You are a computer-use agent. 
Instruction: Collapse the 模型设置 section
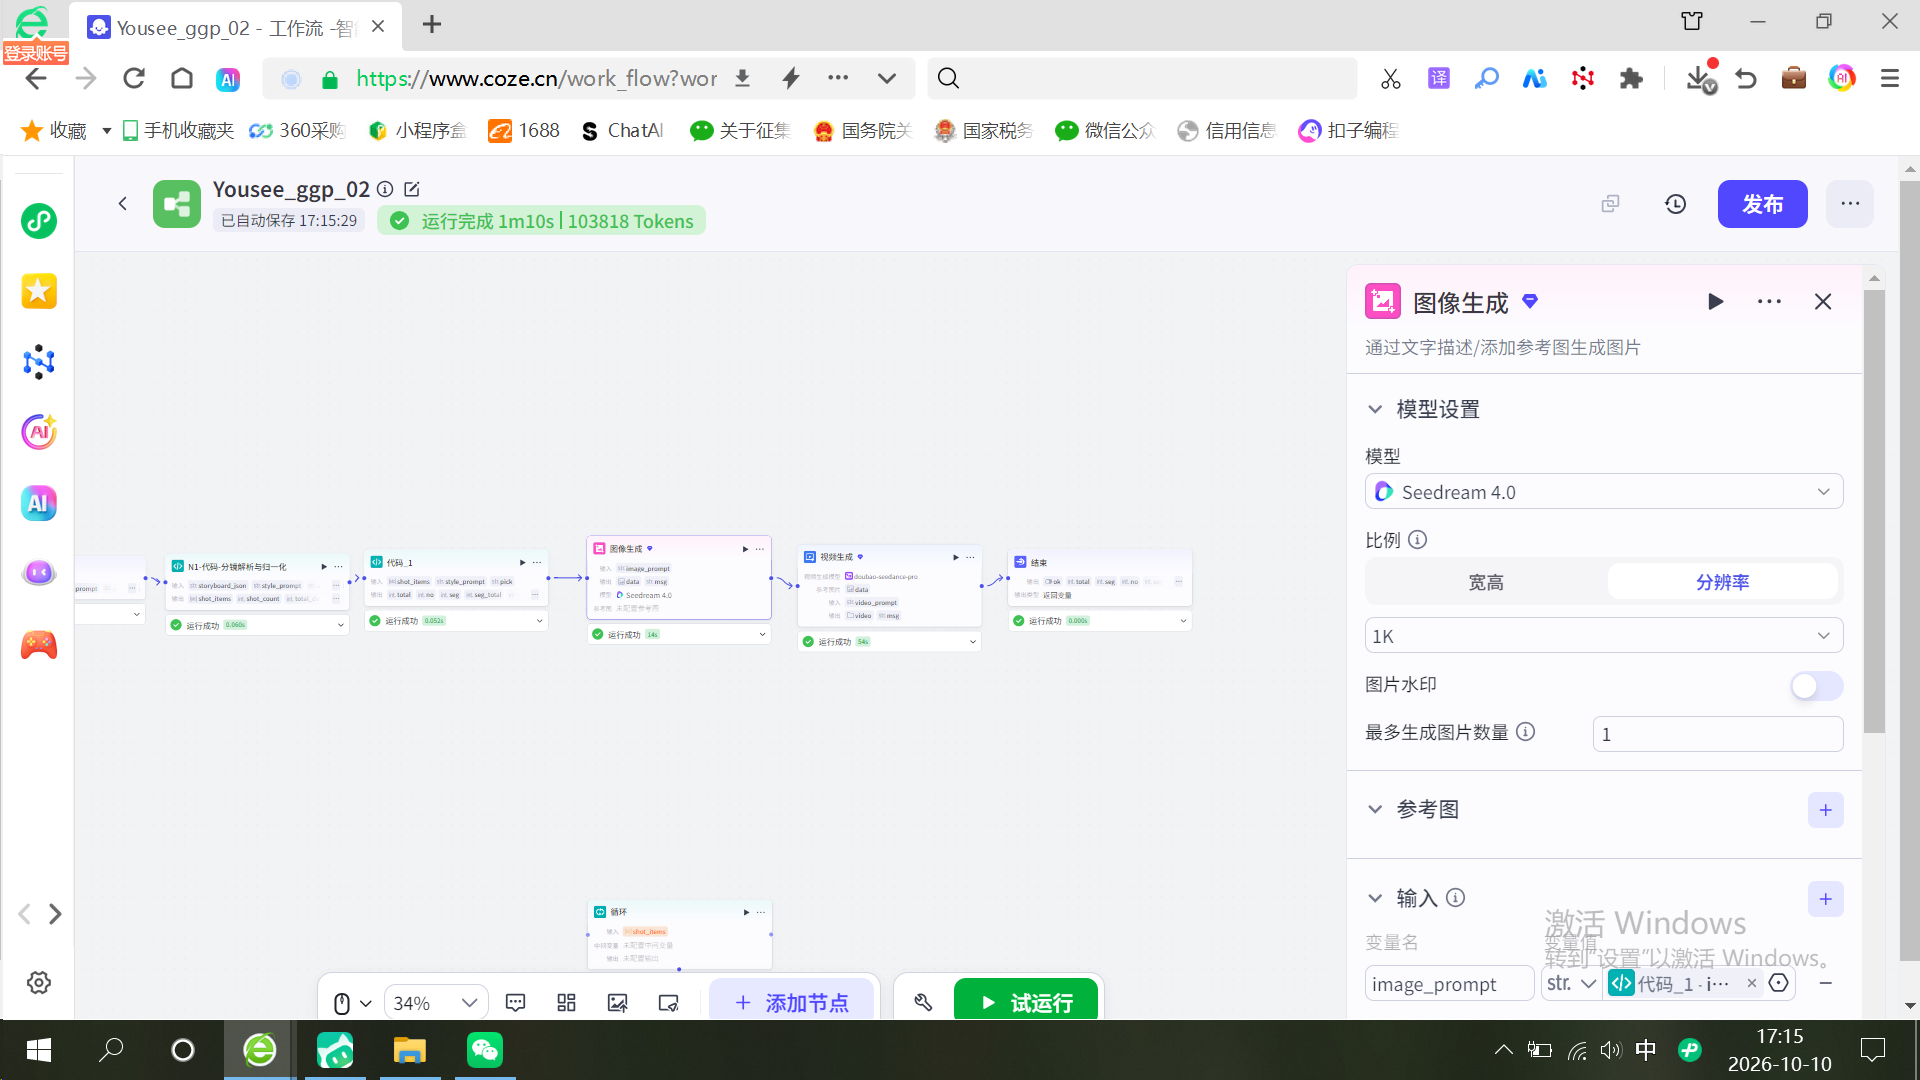coord(1375,409)
